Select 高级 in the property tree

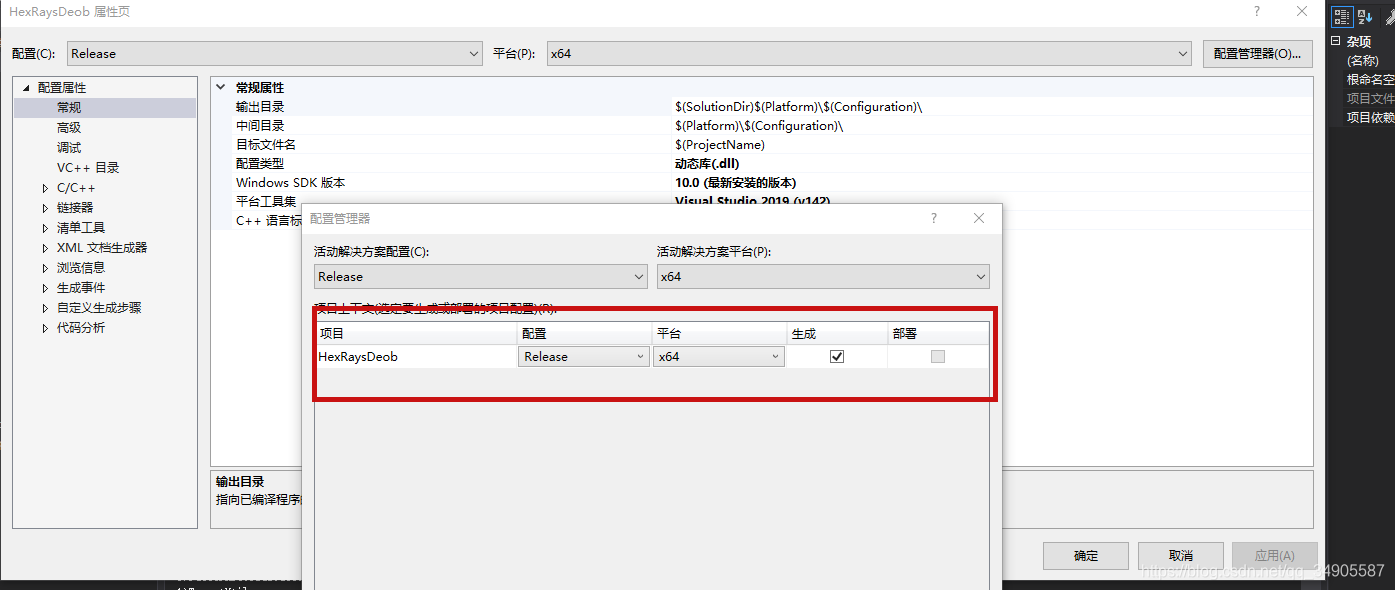pos(69,128)
